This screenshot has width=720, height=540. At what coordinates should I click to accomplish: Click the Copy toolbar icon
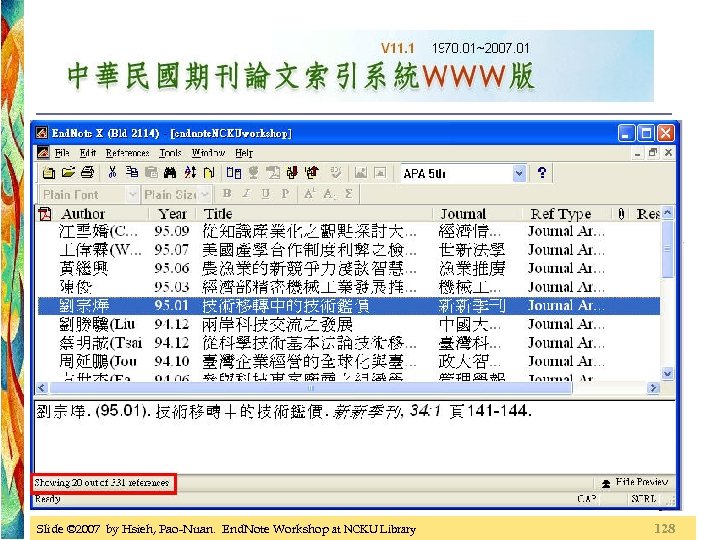click(132, 173)
